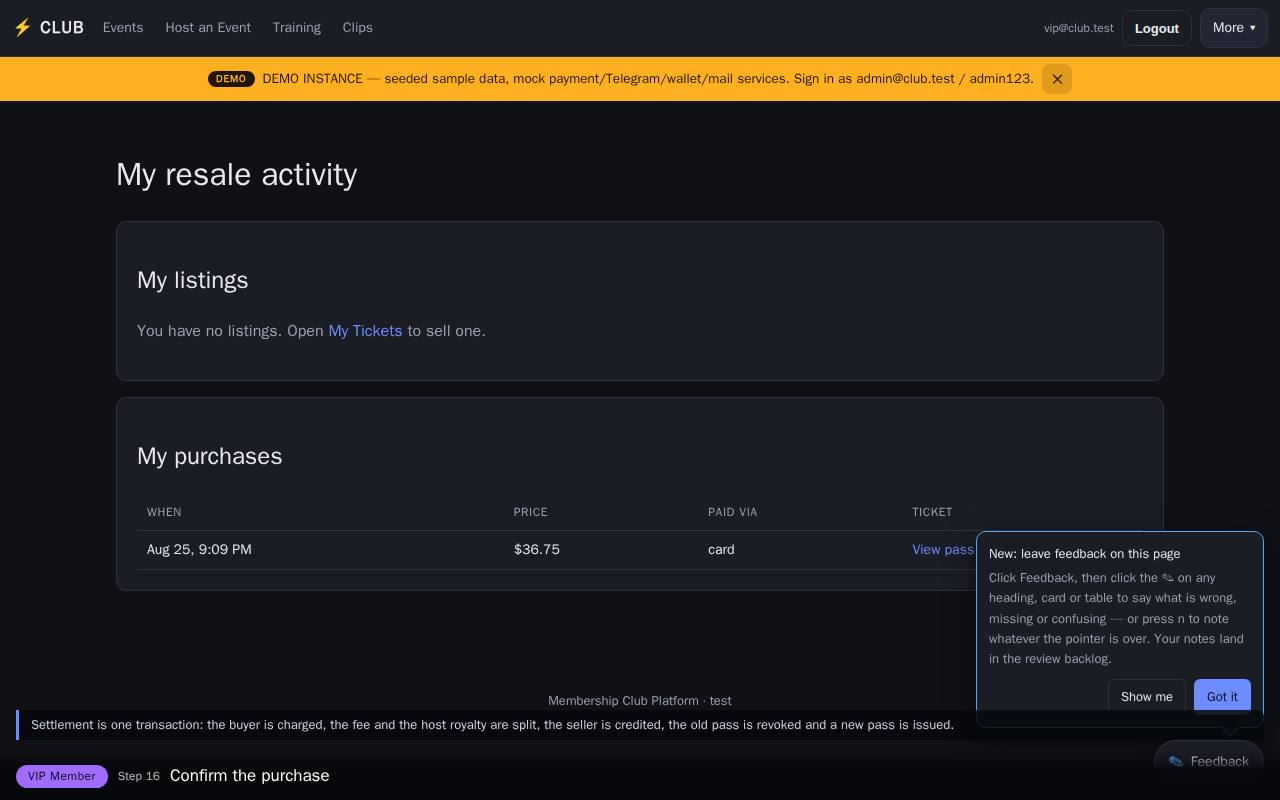Click the My listings heading

tap(193, 280)
